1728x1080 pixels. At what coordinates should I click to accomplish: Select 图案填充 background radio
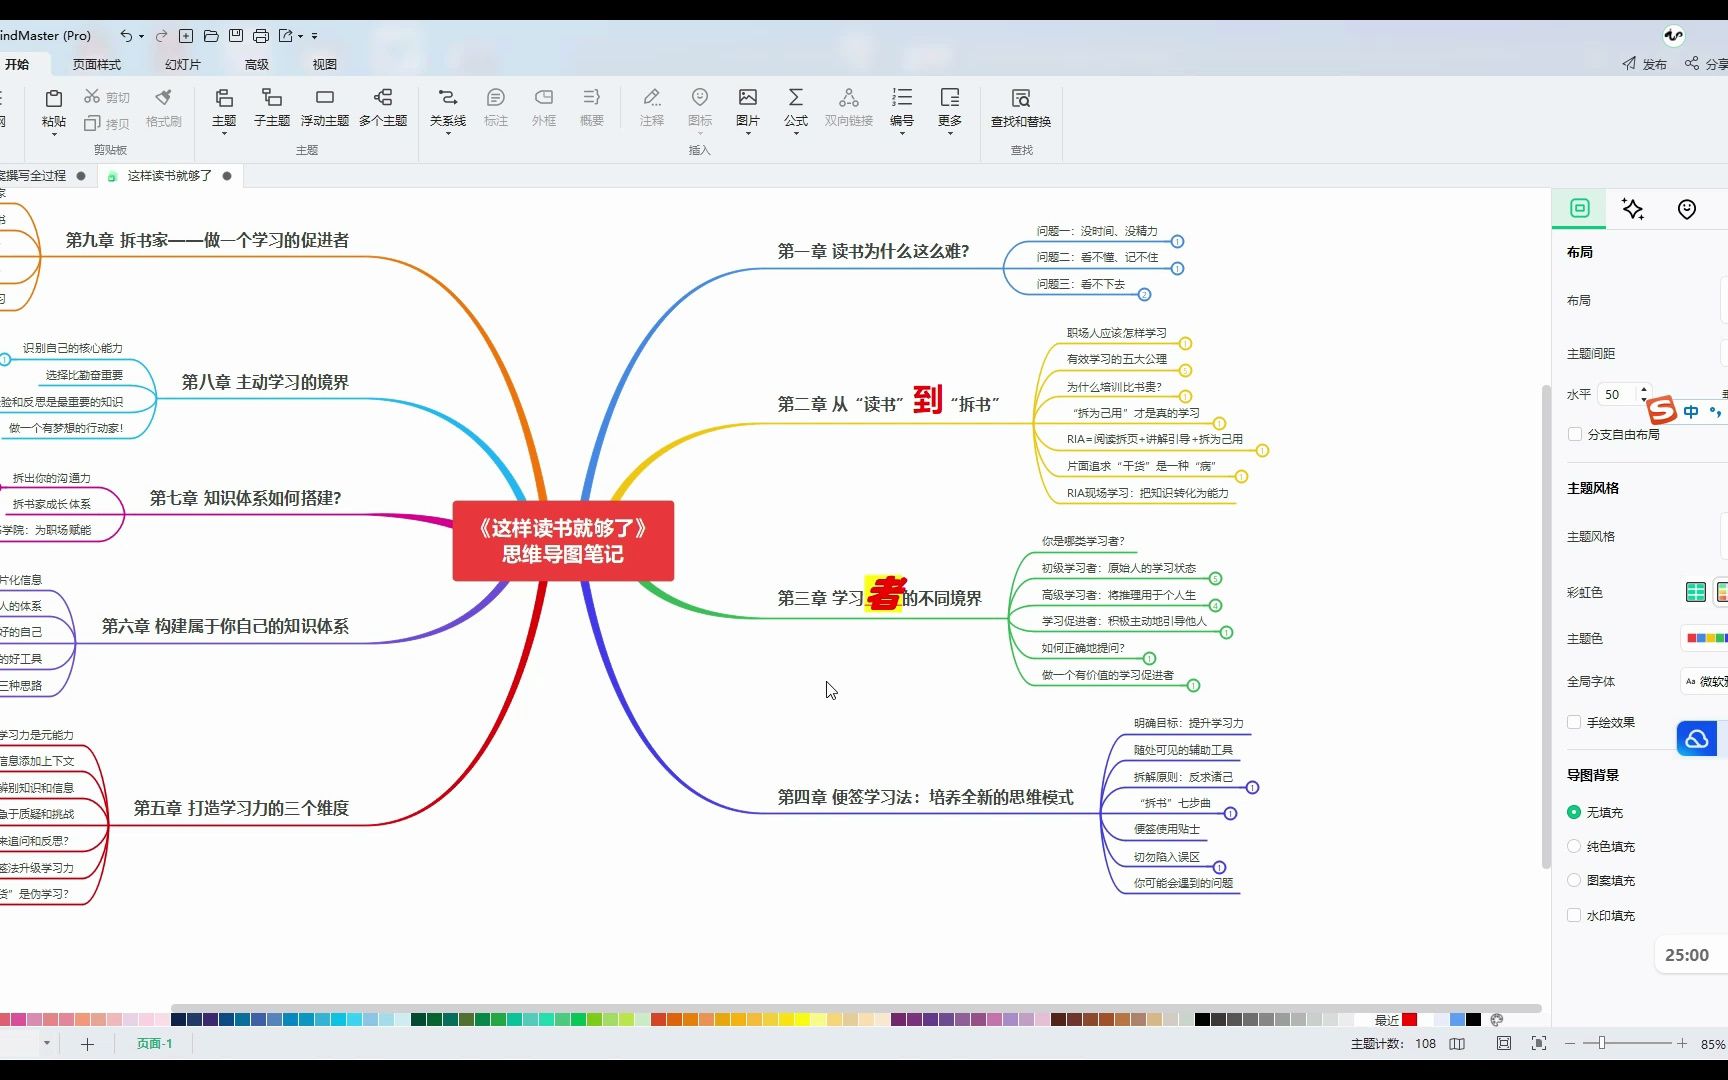[1574, 880]
